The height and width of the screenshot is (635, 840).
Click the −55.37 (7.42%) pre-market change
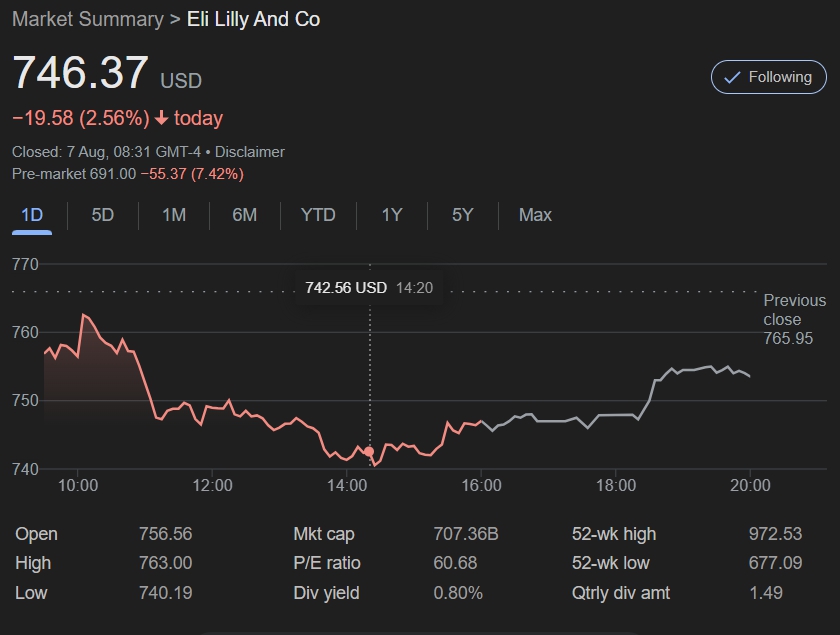tap(192, 174)
